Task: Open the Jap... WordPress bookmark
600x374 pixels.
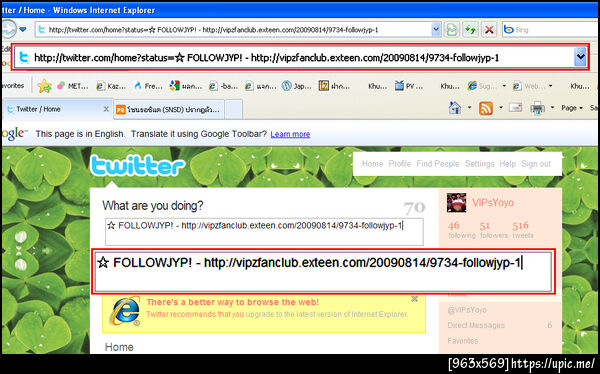Action: pos(297,86)
